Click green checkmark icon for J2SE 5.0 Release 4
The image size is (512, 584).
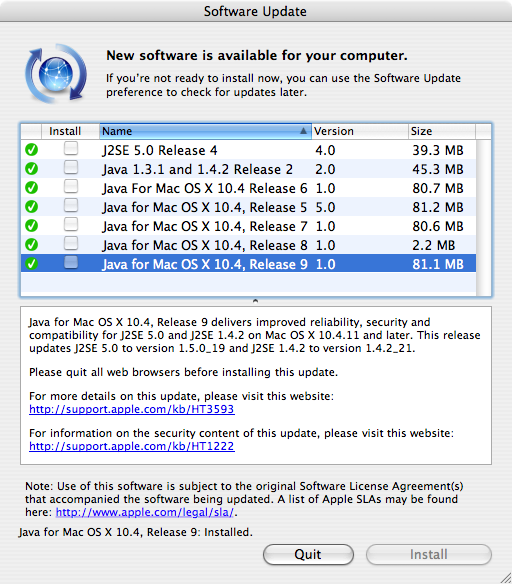tap(32, 150)
